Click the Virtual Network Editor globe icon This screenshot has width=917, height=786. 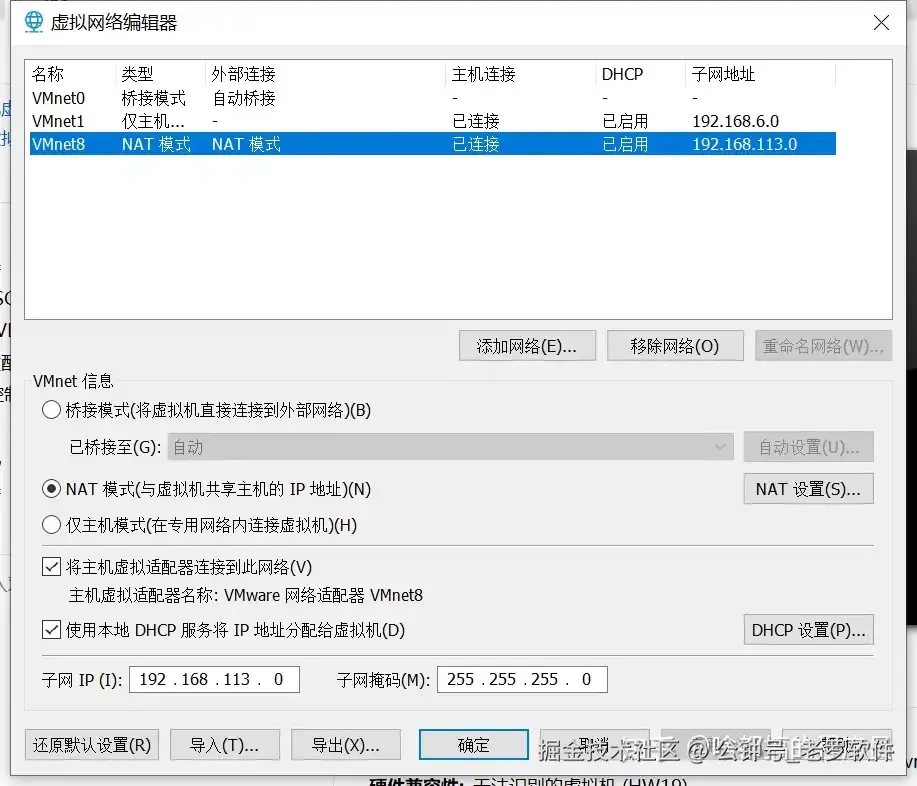(x=34, y=22)
